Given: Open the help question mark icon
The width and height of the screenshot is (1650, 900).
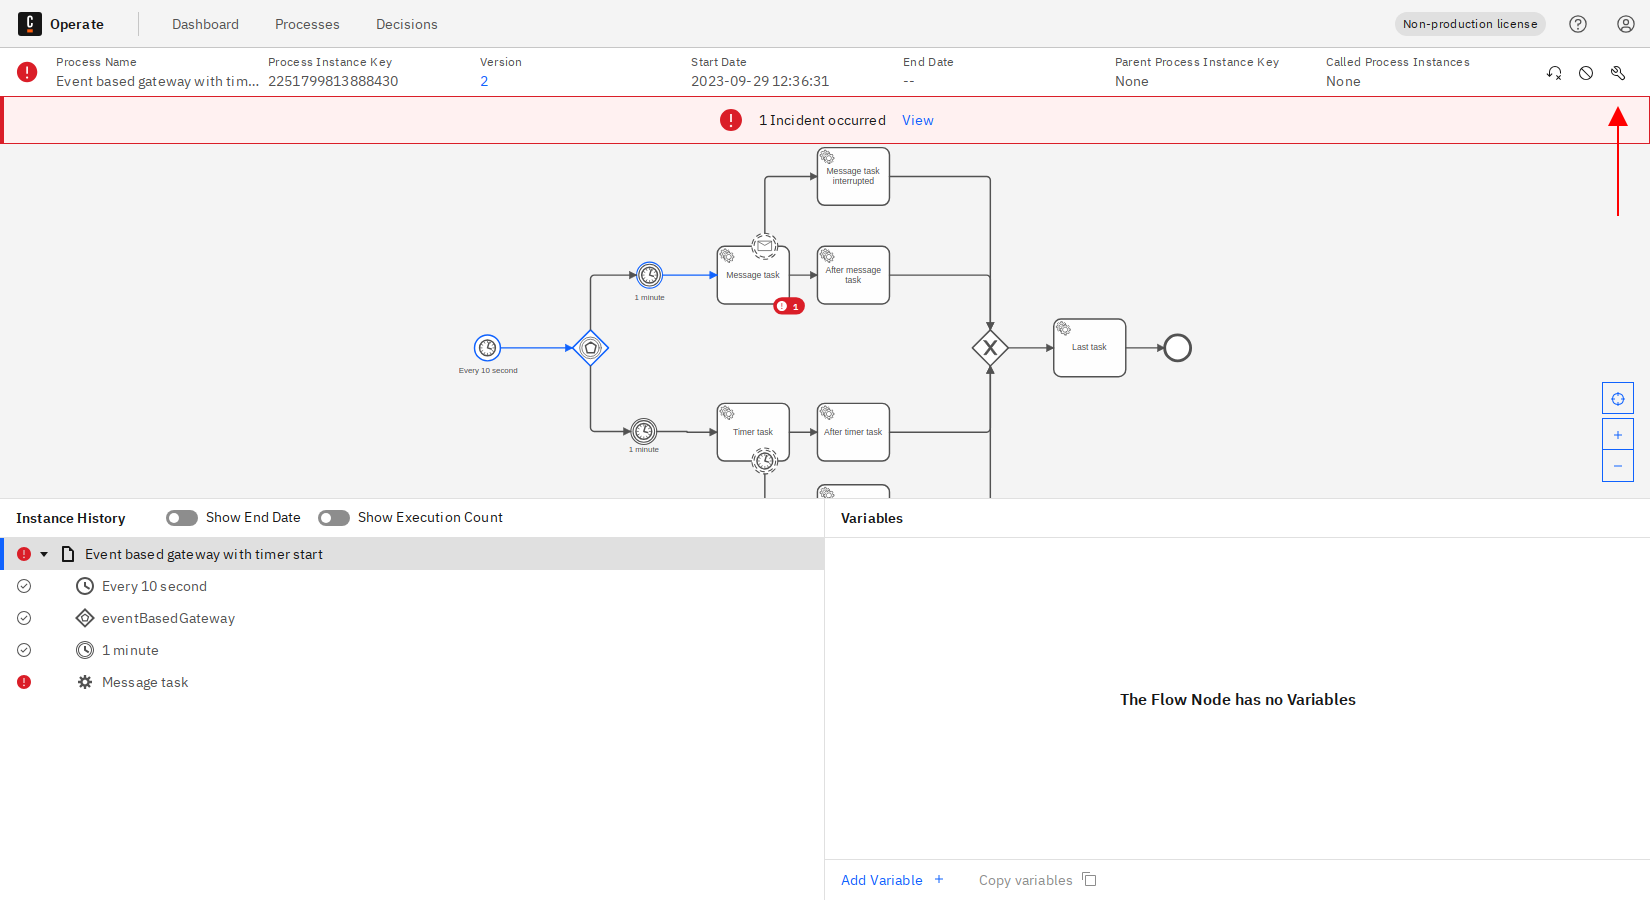Looking at the screenshot, I should pos(1578,24).
